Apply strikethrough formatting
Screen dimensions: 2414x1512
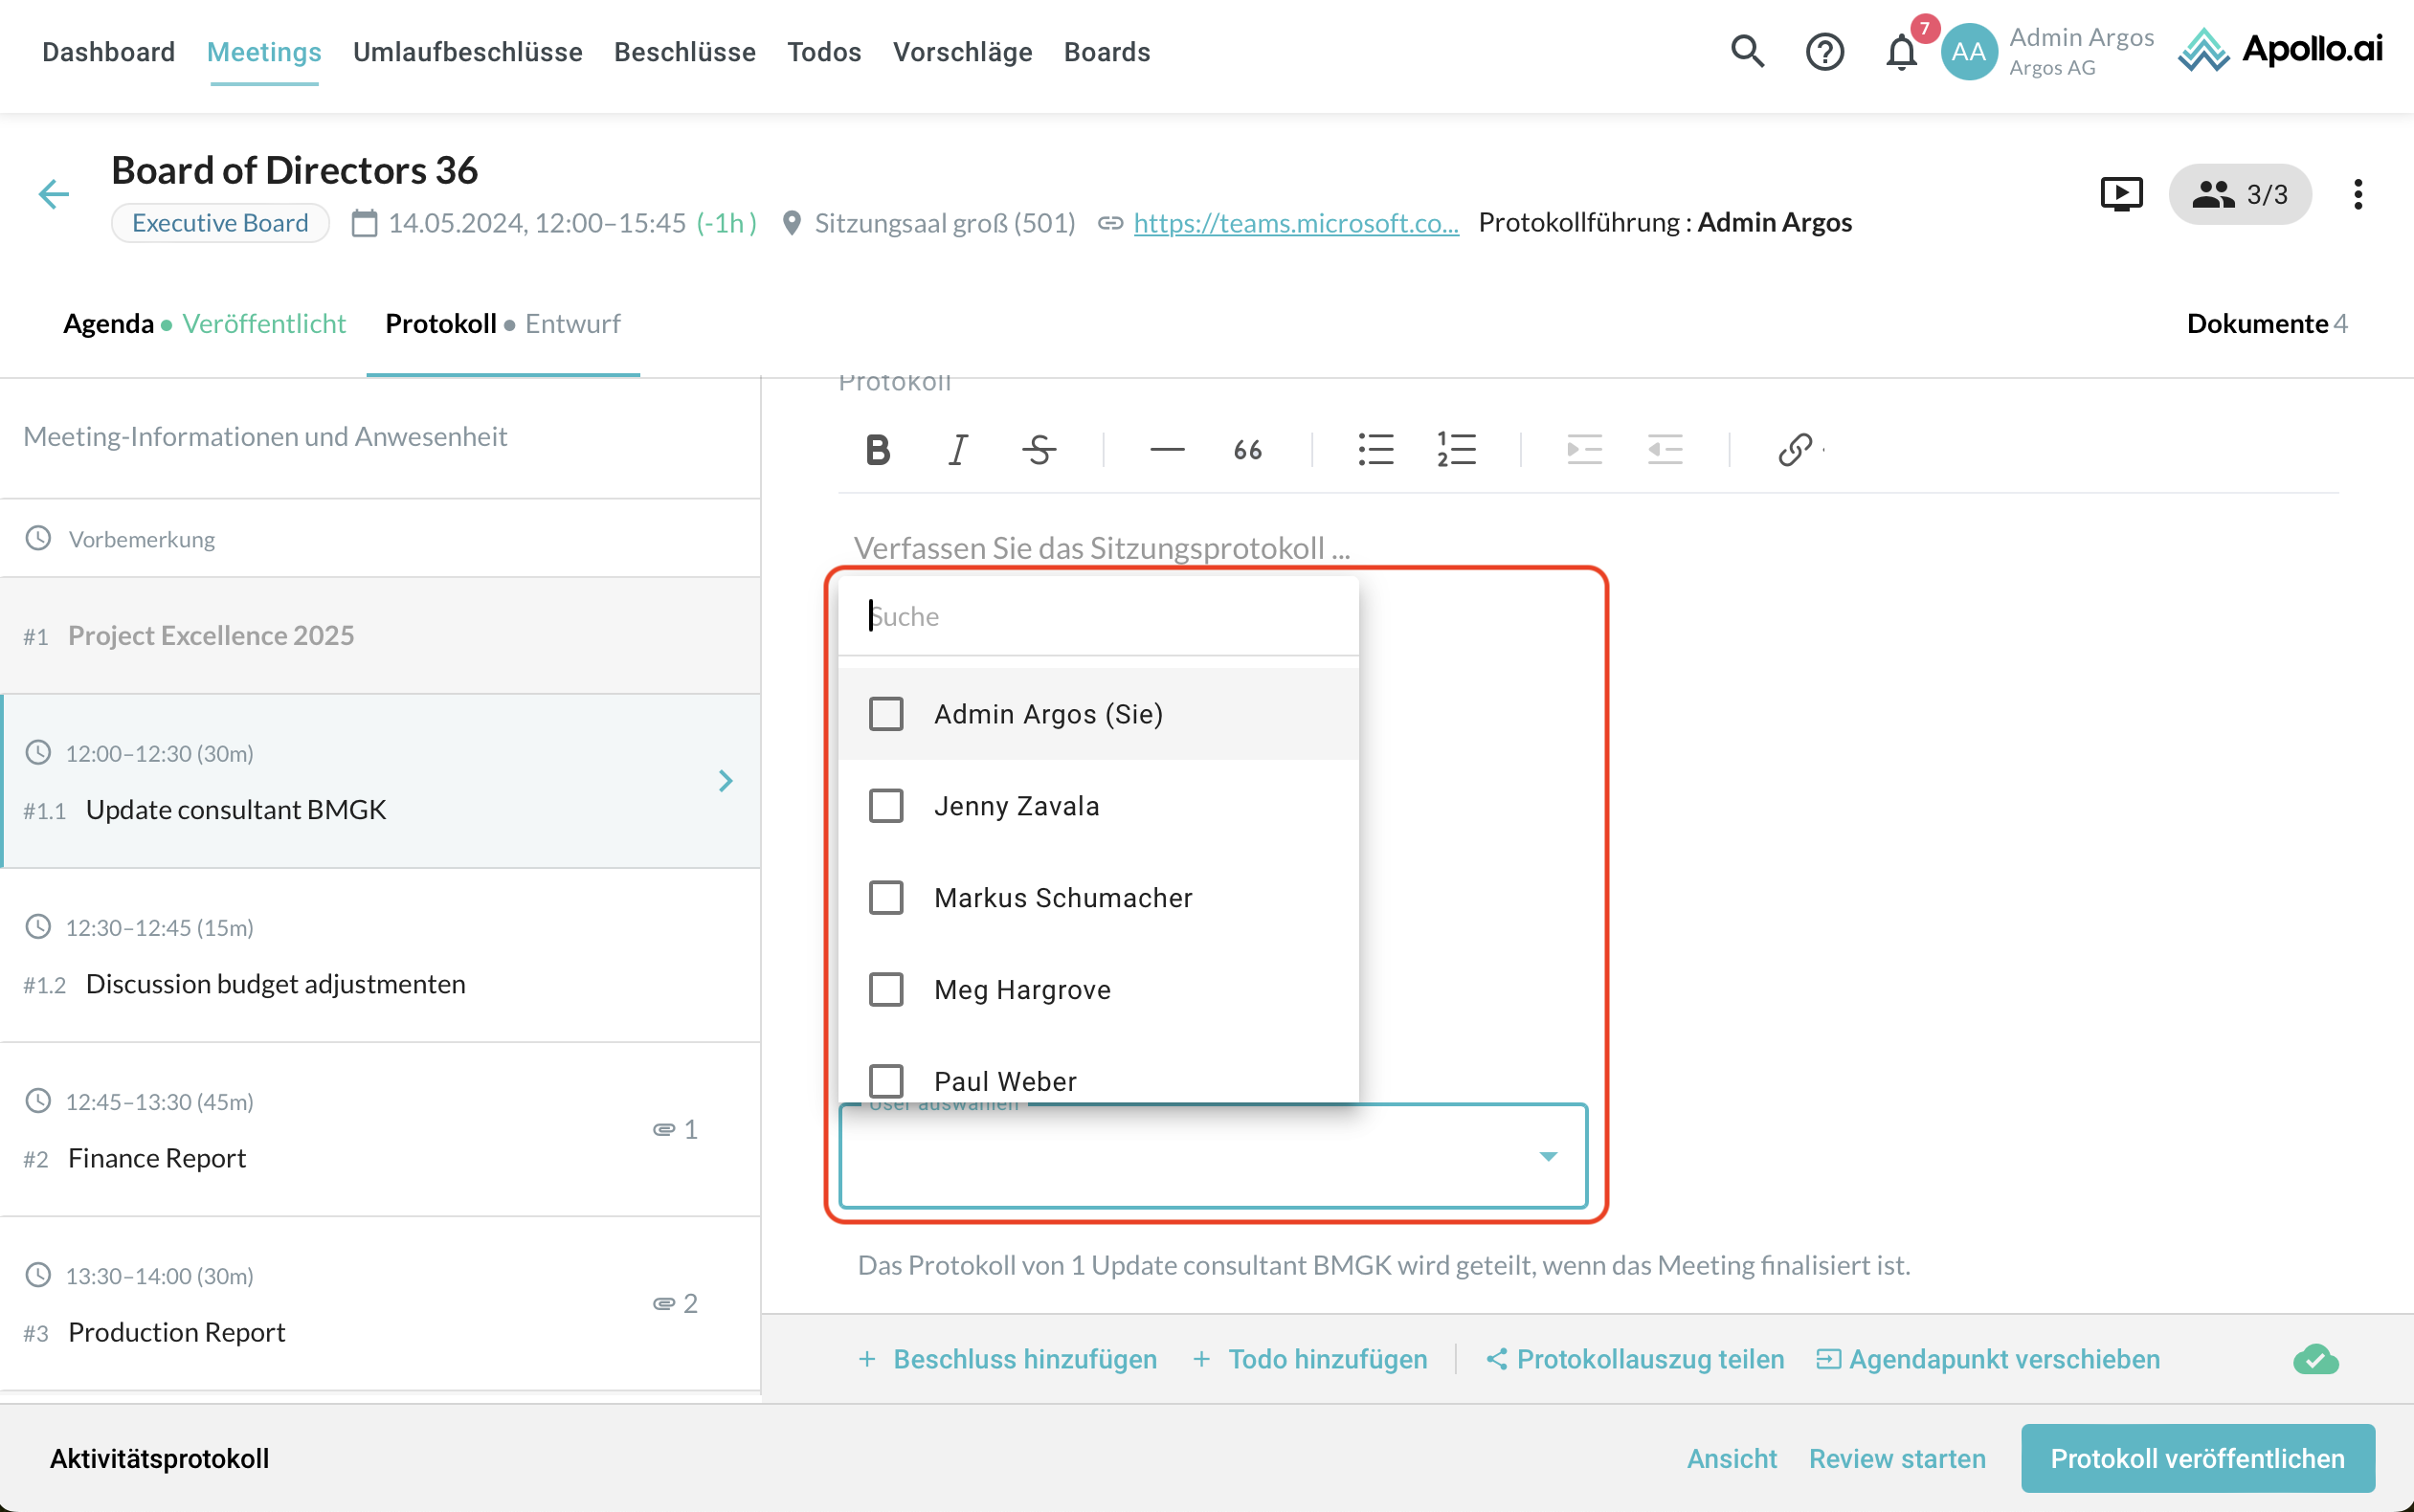coord(1039,450)
